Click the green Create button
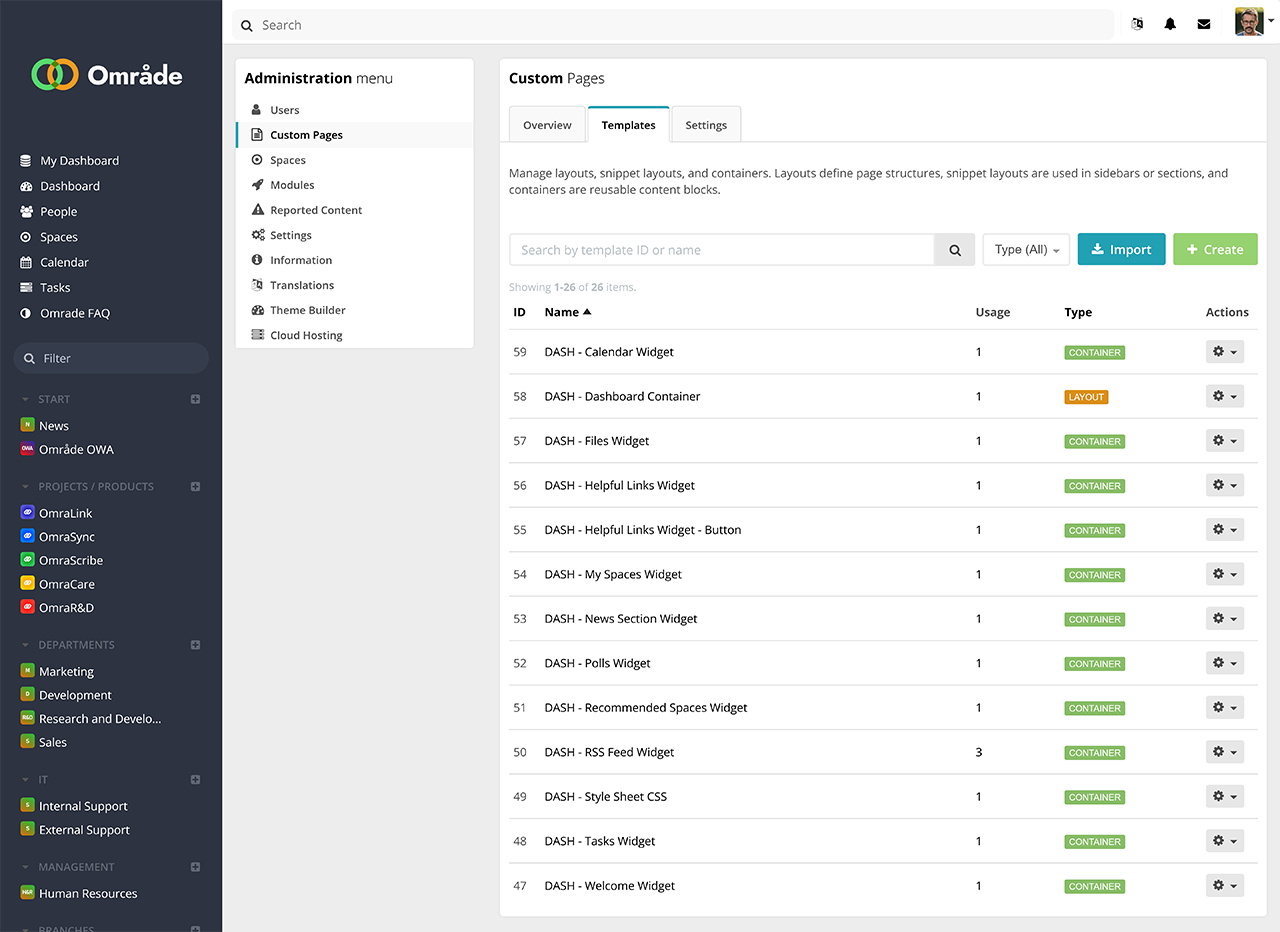Image resolution: width=1280 pixels, height=932 pixels. click(x=1214, y=250)
